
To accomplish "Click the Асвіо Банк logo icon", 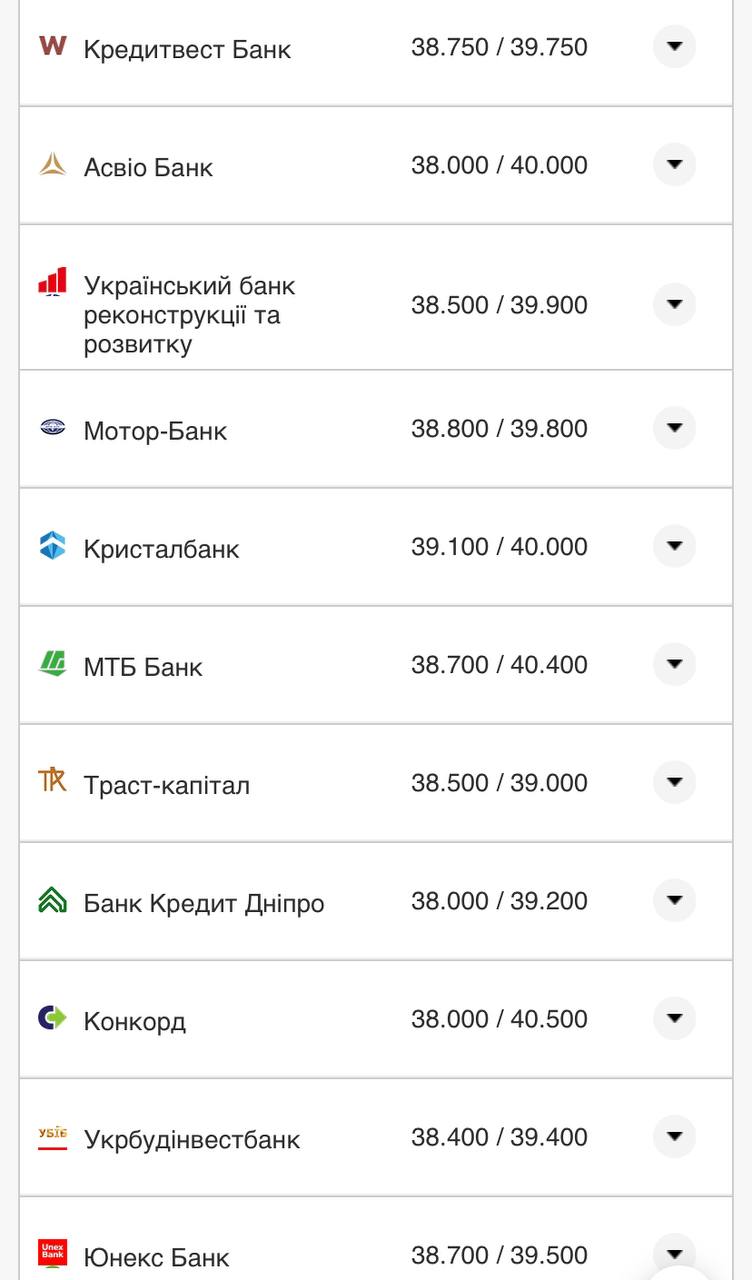I will [x=52, y=165].
